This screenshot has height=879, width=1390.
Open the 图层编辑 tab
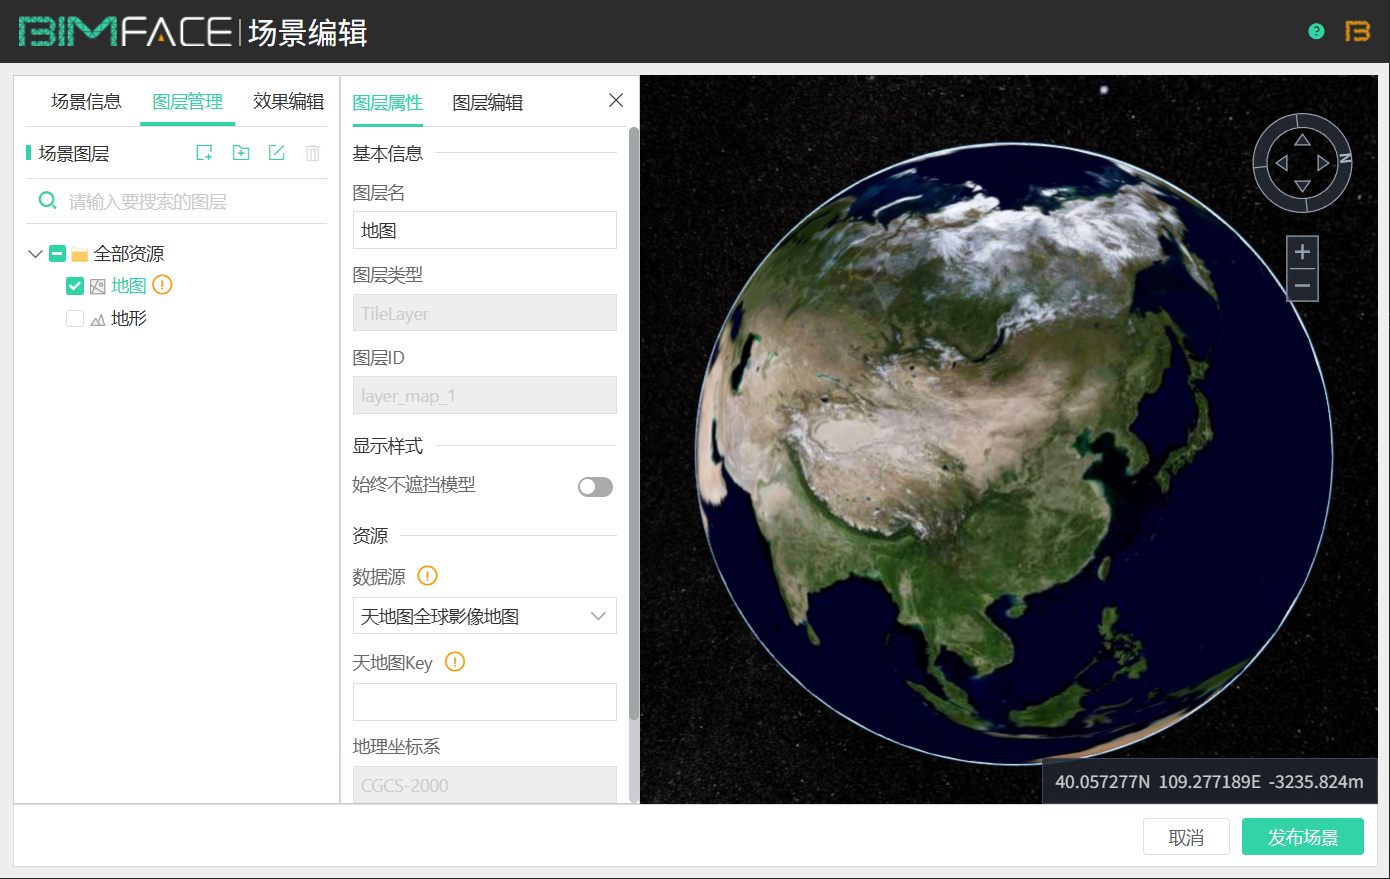coord(487,103)
